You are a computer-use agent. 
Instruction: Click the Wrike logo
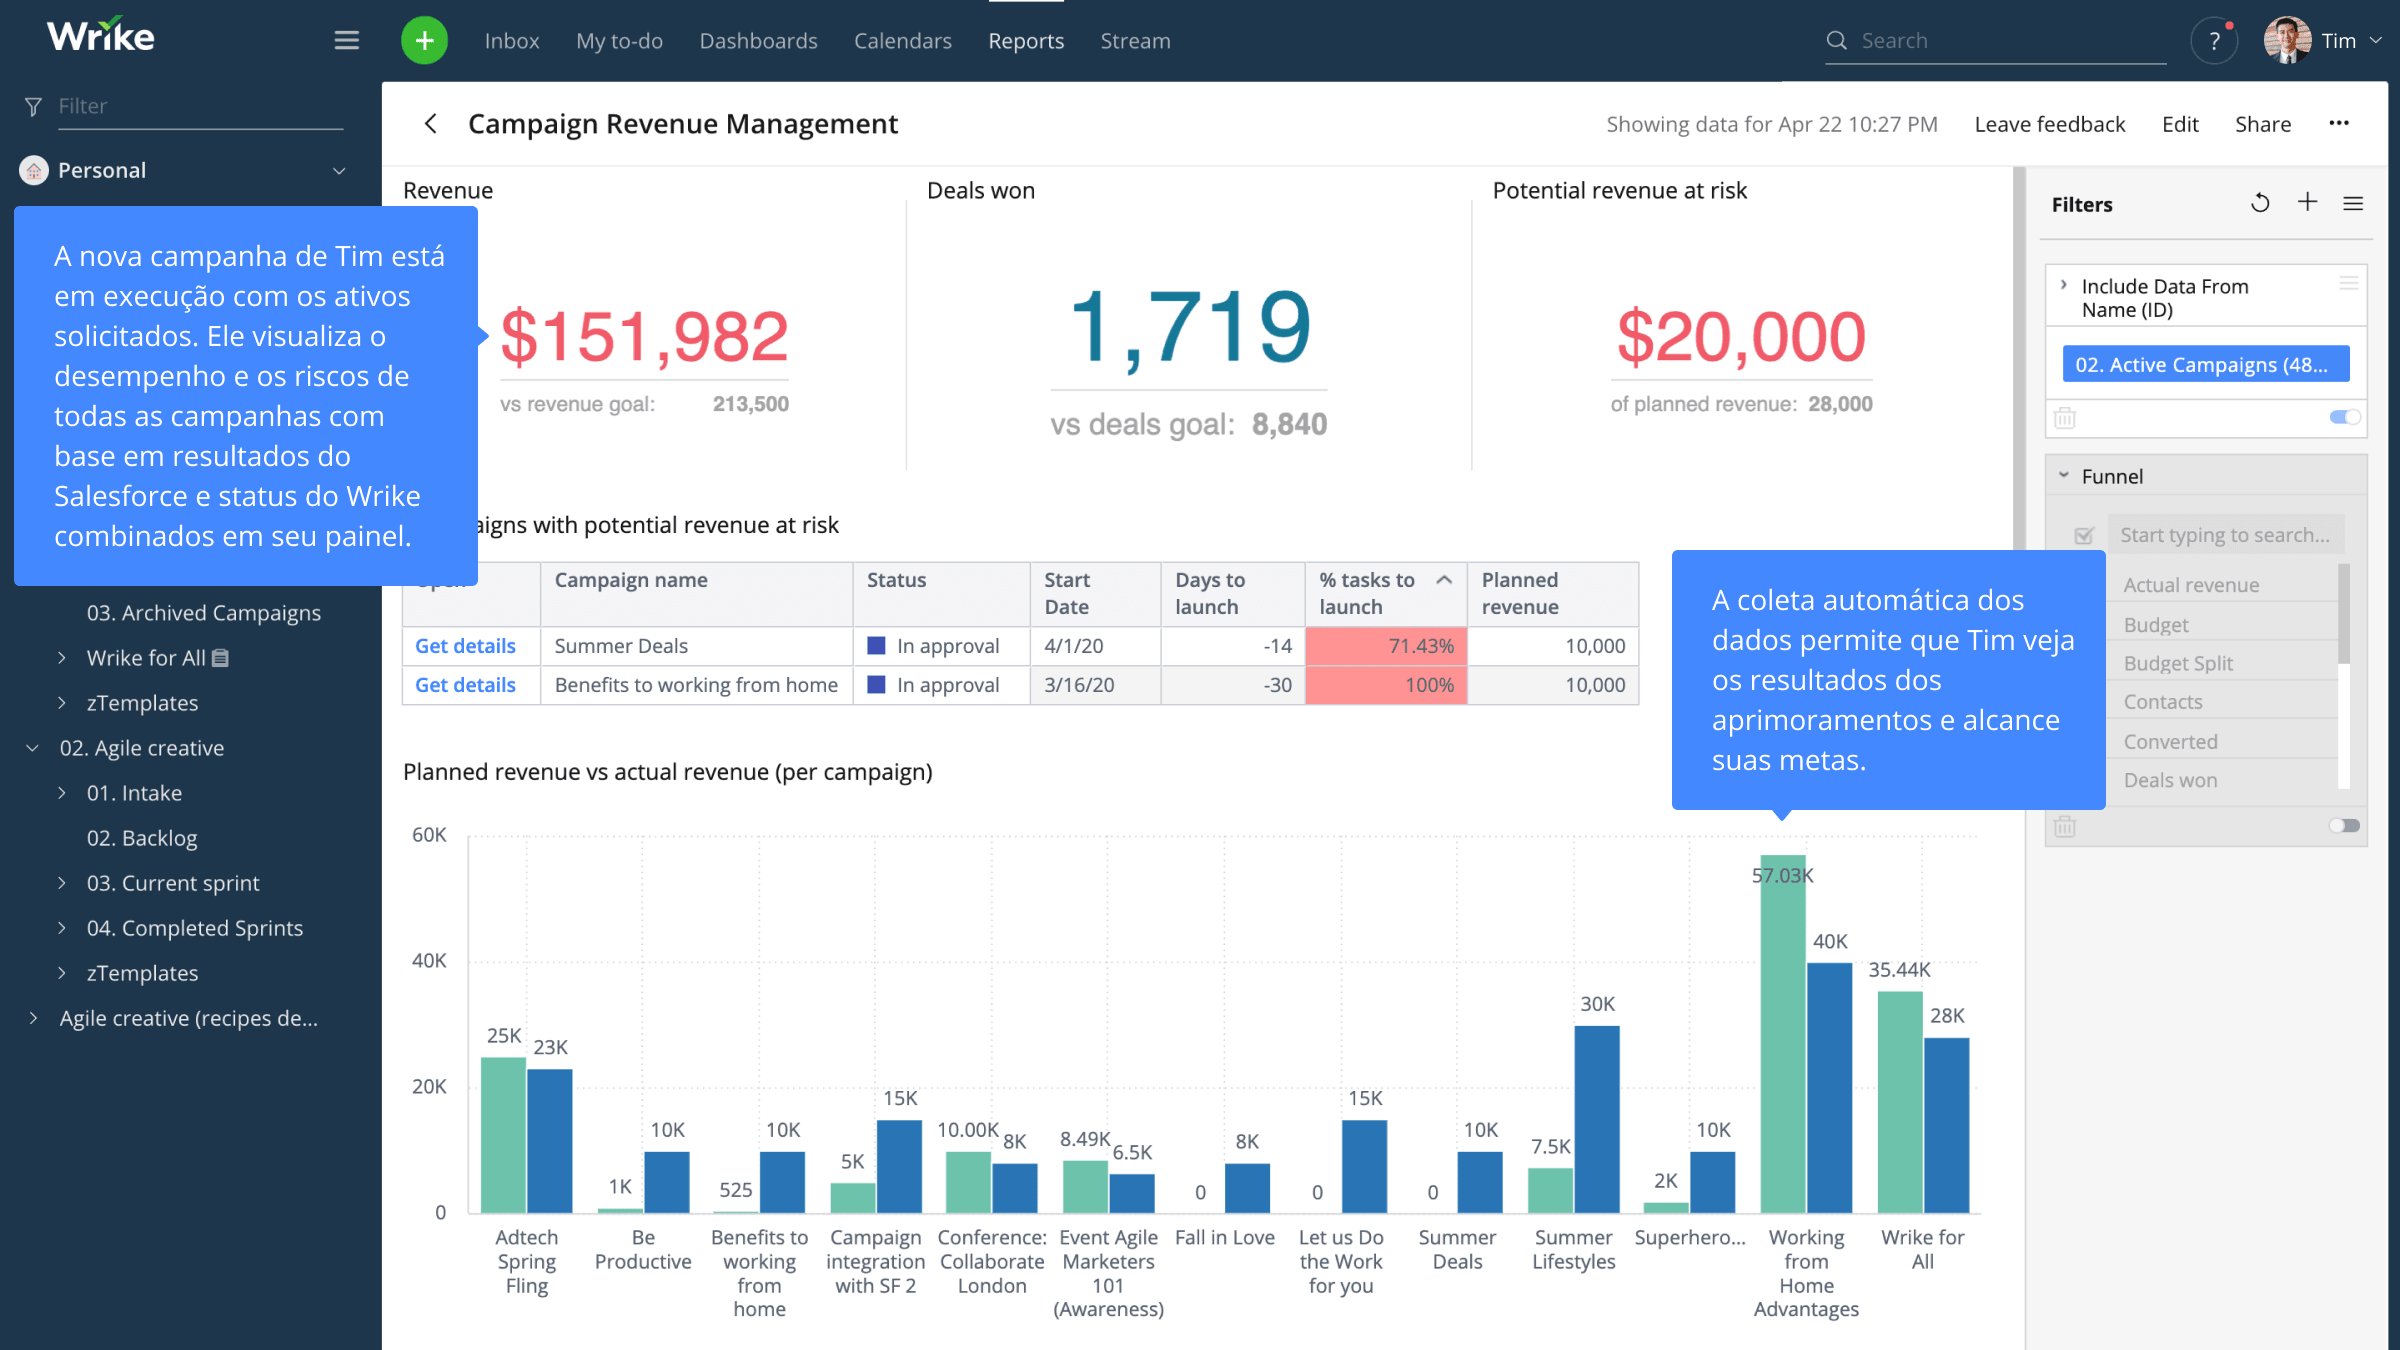click(x=101, y=36)
